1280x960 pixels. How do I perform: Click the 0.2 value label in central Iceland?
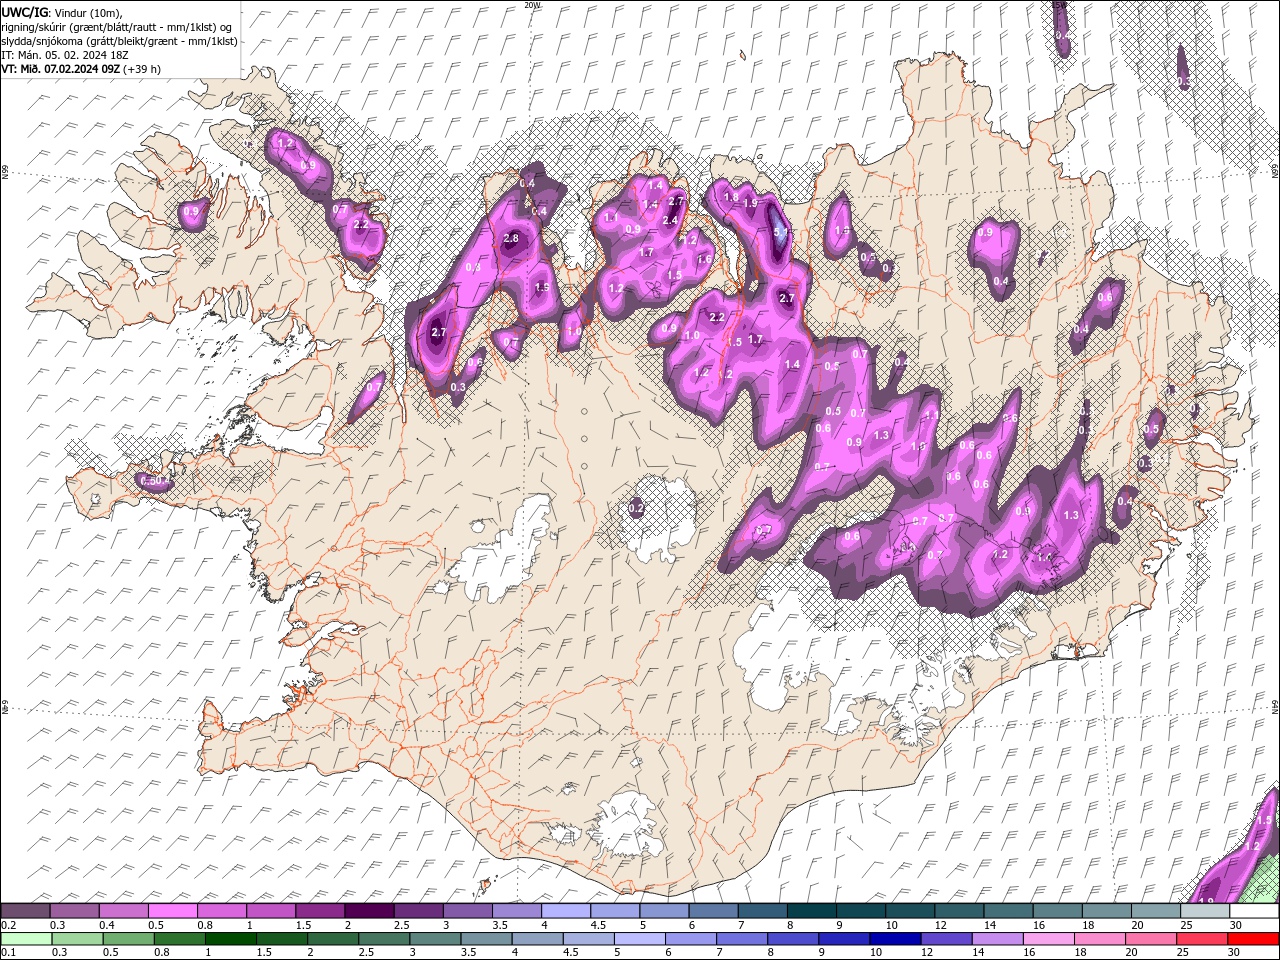point(636,508)
